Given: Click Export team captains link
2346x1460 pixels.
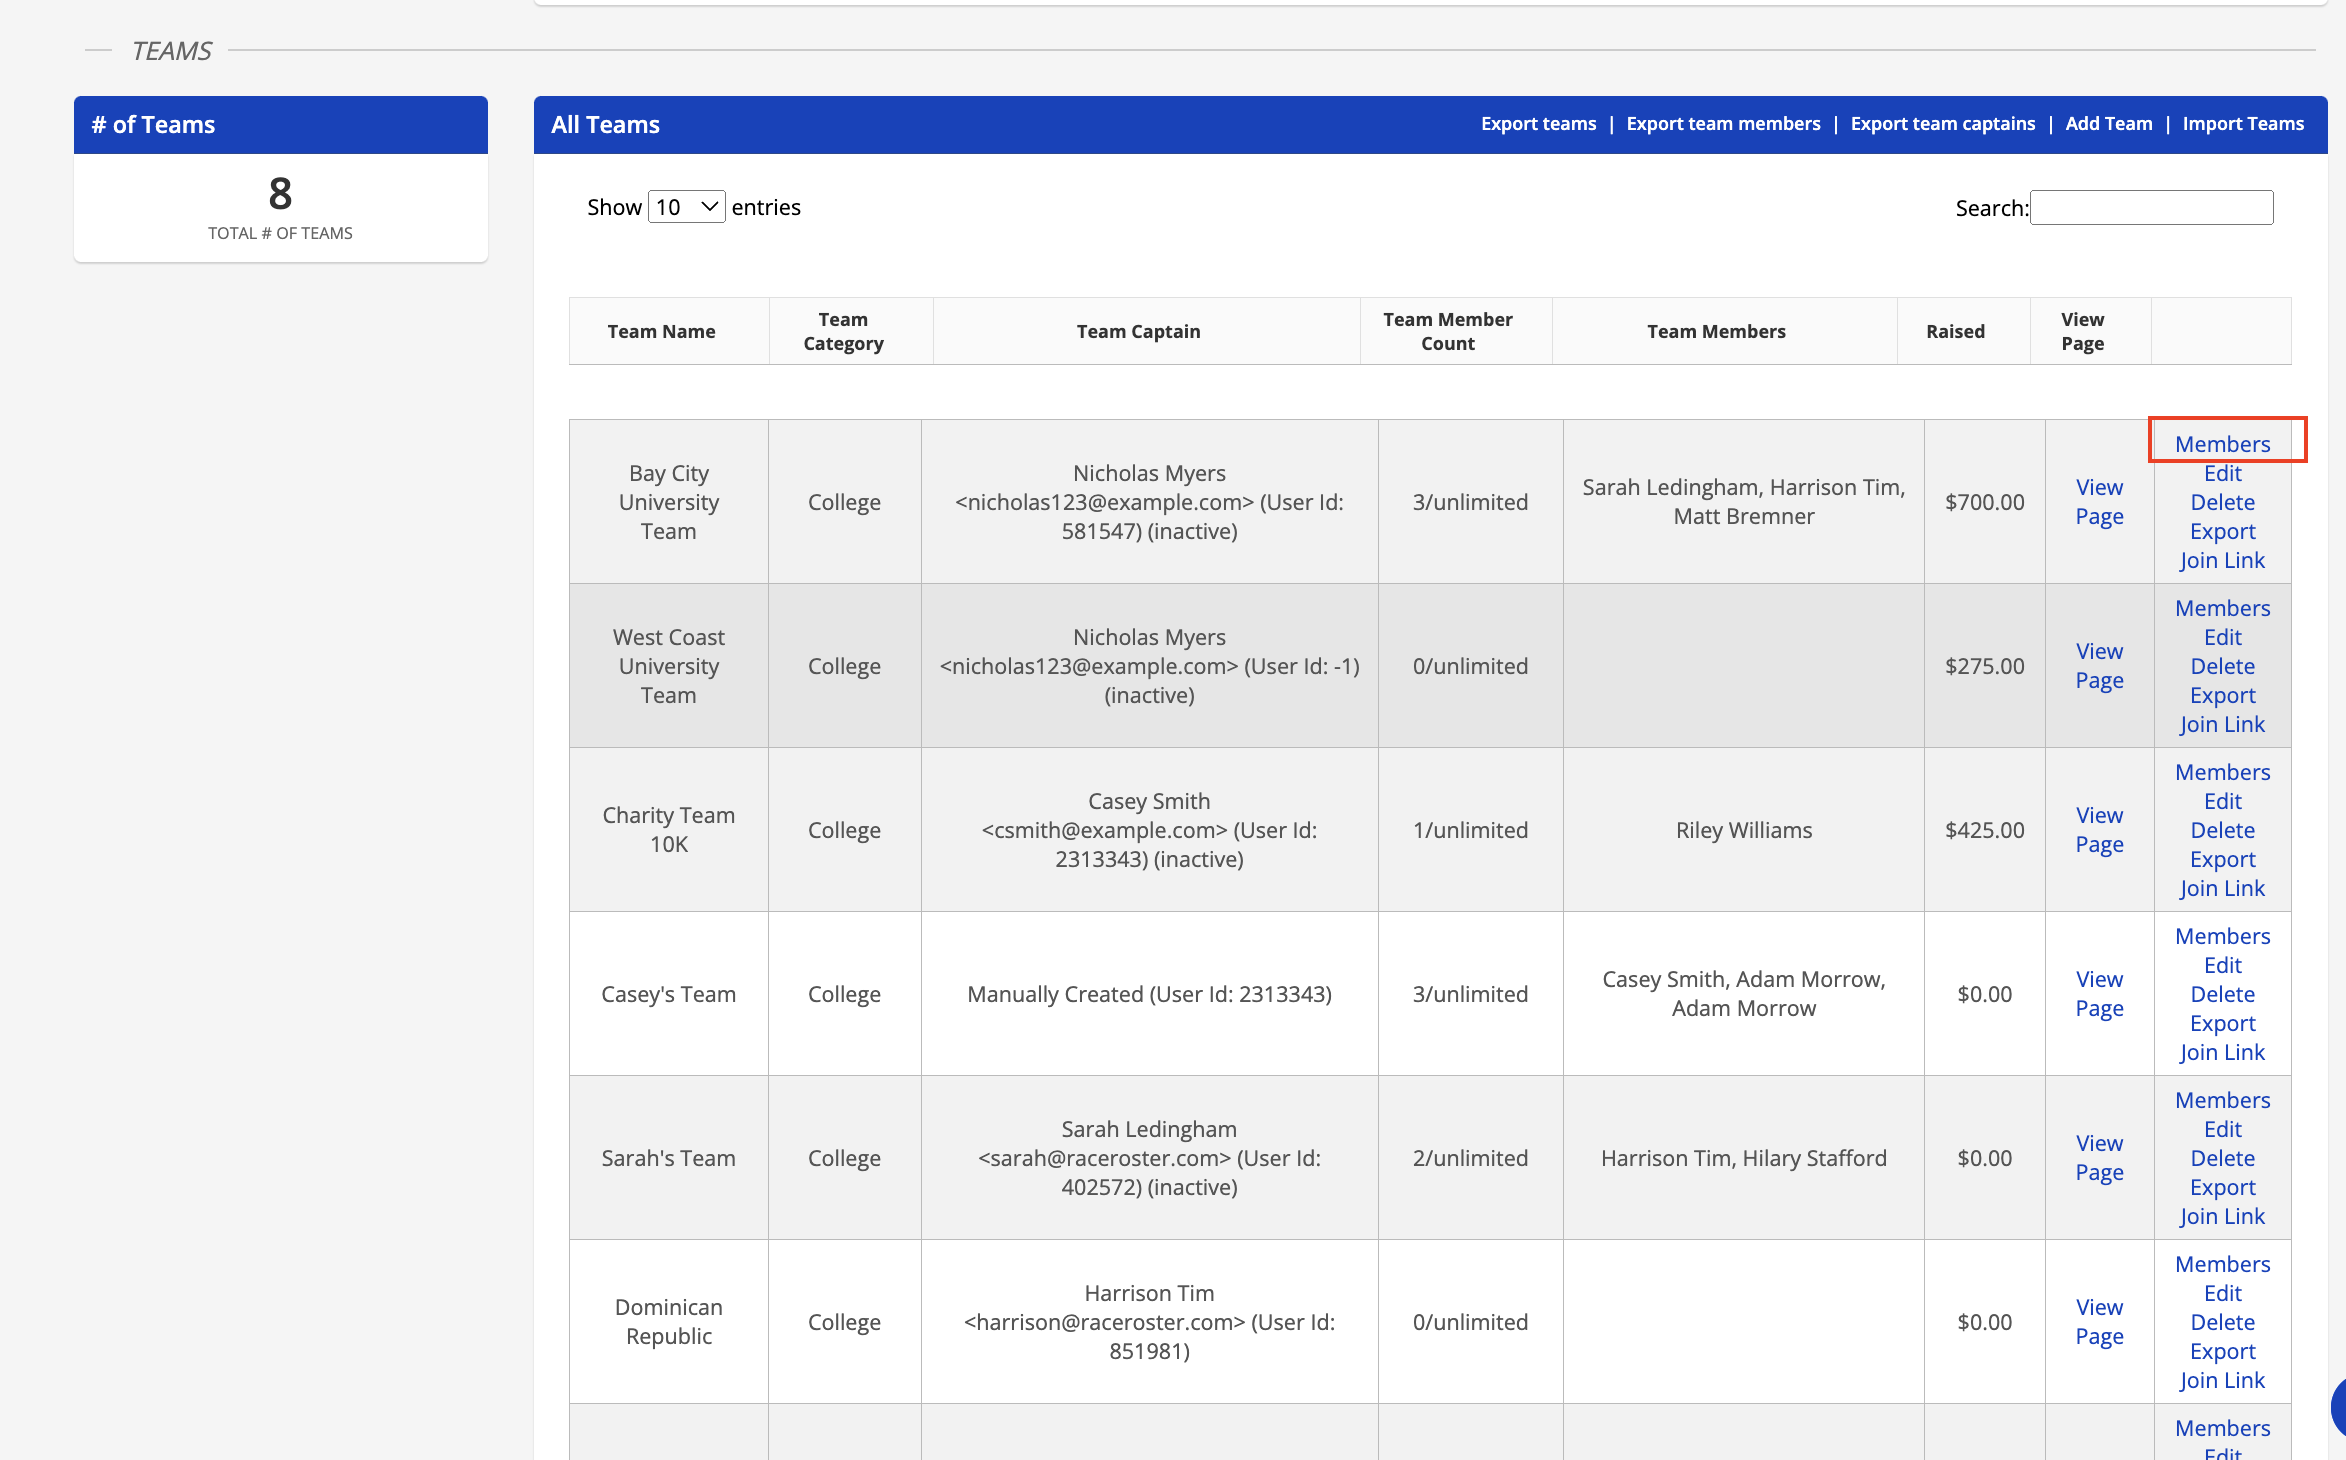Looking at the screenshot, I should click(x=1942, y=124).
